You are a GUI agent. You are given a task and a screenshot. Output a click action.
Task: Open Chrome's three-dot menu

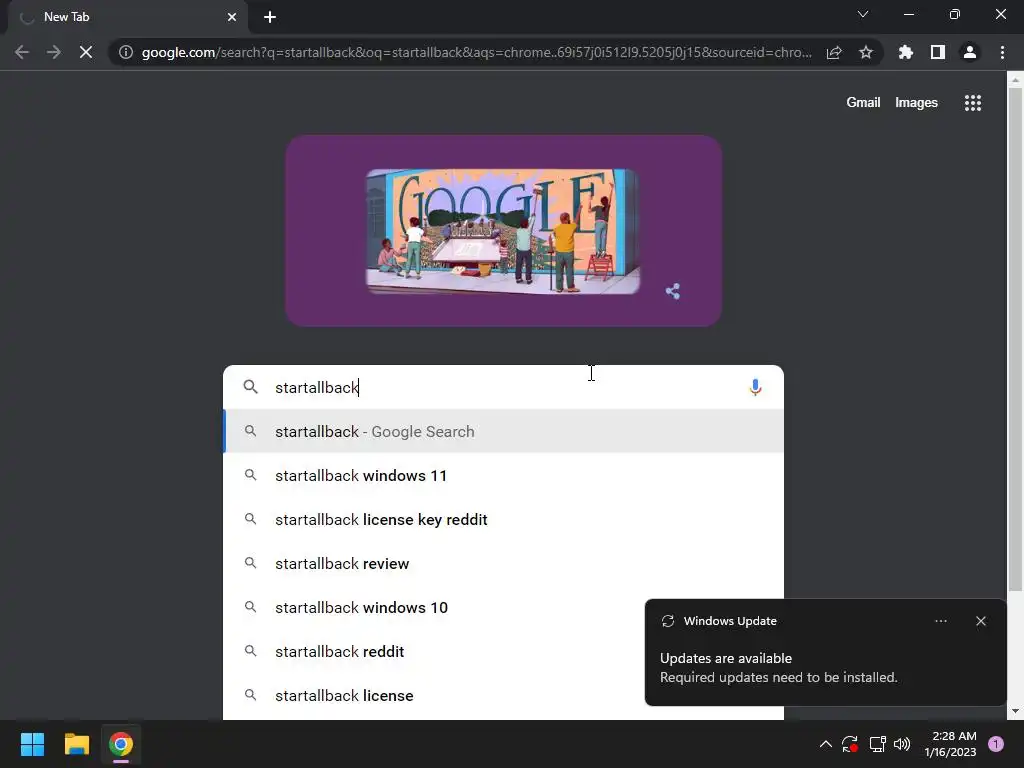point(1002,52)
